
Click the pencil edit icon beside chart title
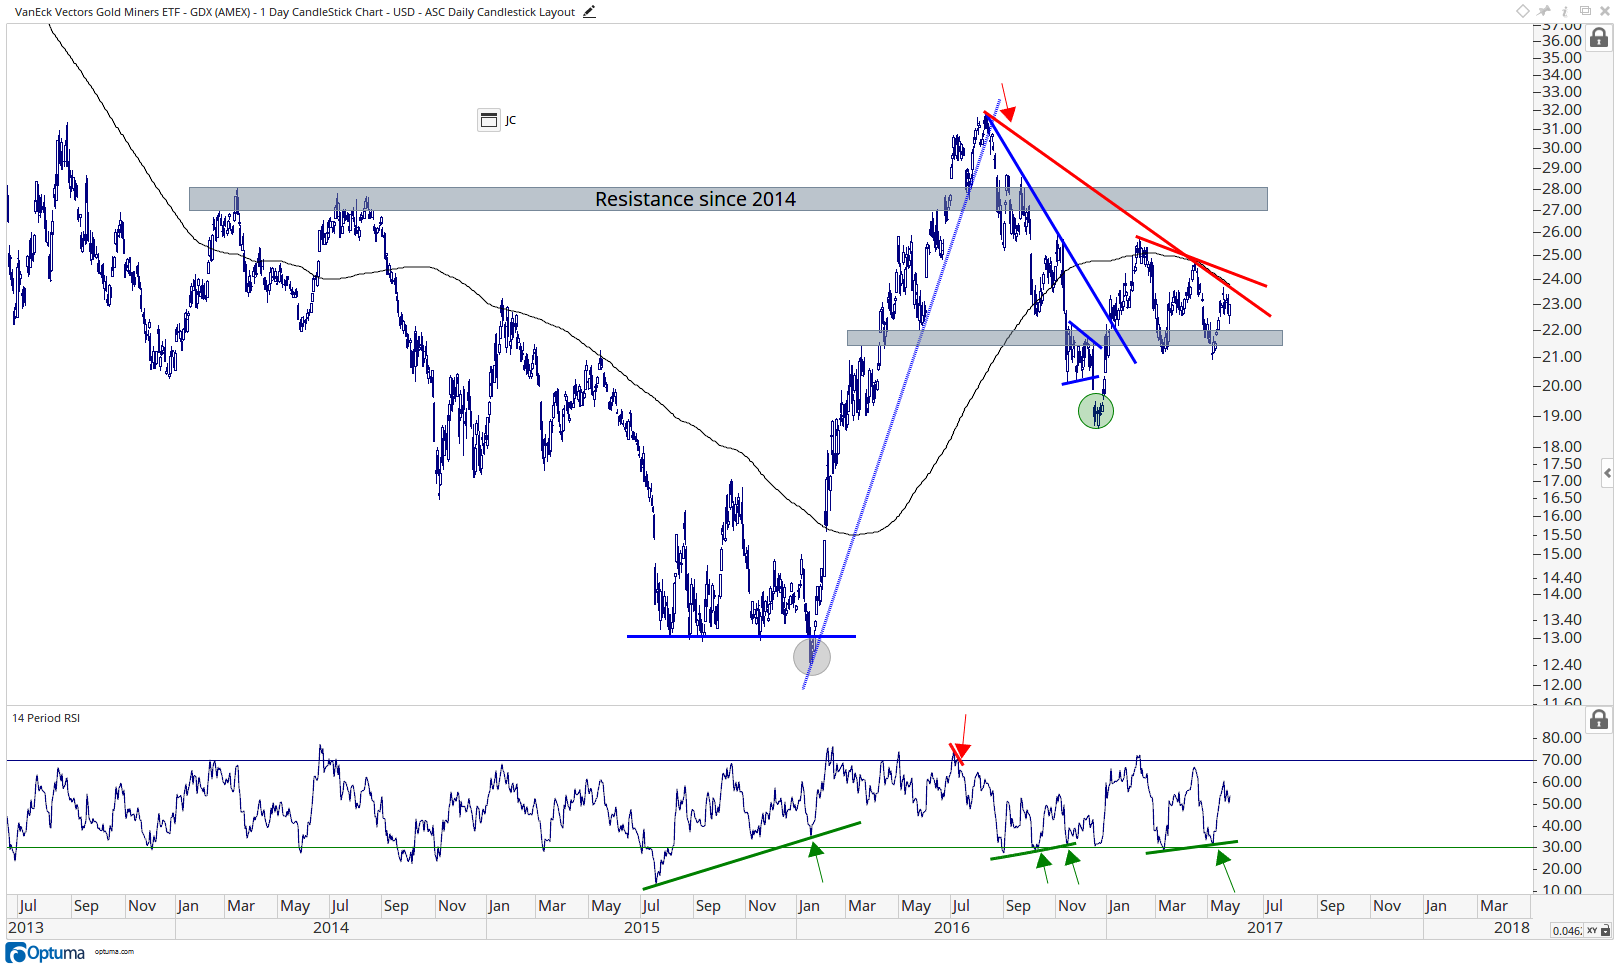[589, 12]
